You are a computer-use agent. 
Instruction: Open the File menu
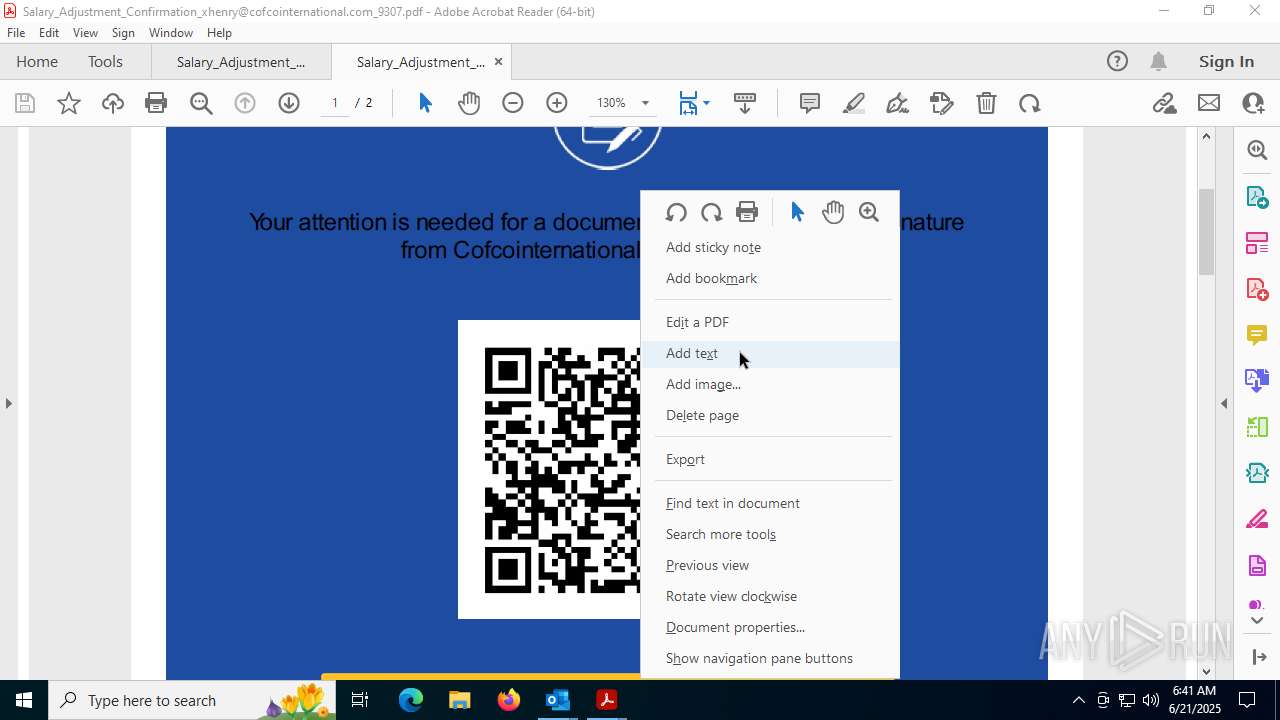[x=16, y=33]
